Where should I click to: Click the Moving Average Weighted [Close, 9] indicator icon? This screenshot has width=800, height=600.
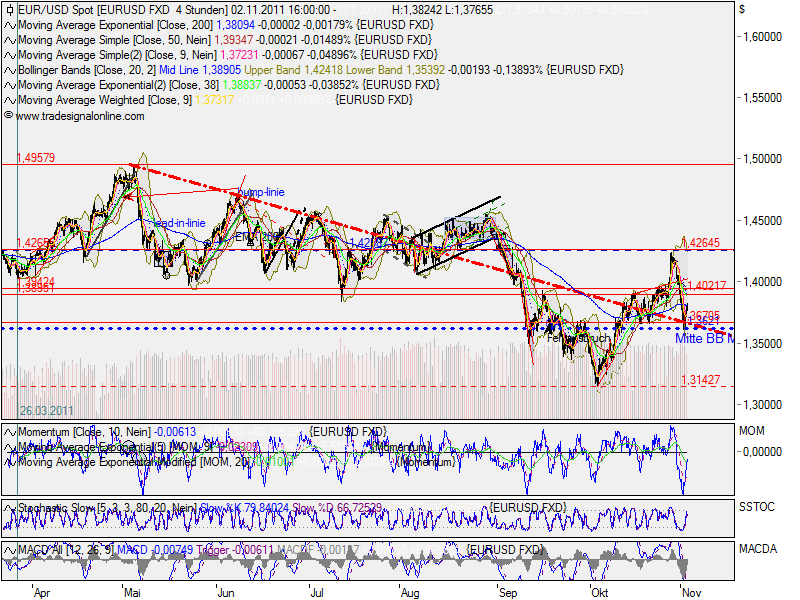click(x=10, y=100)
